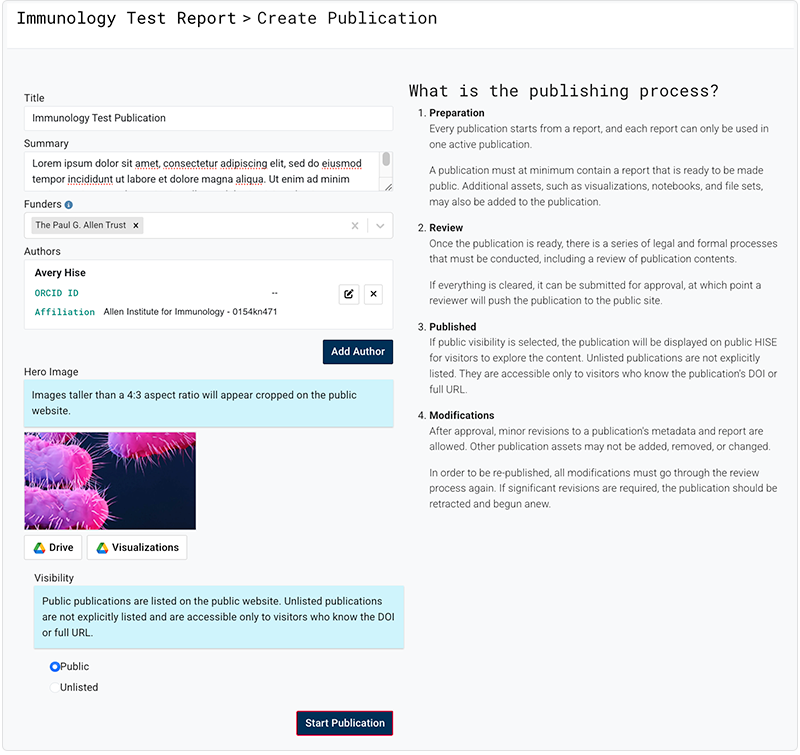
Task: Click the Avery Hise author name
Action: 60,273
